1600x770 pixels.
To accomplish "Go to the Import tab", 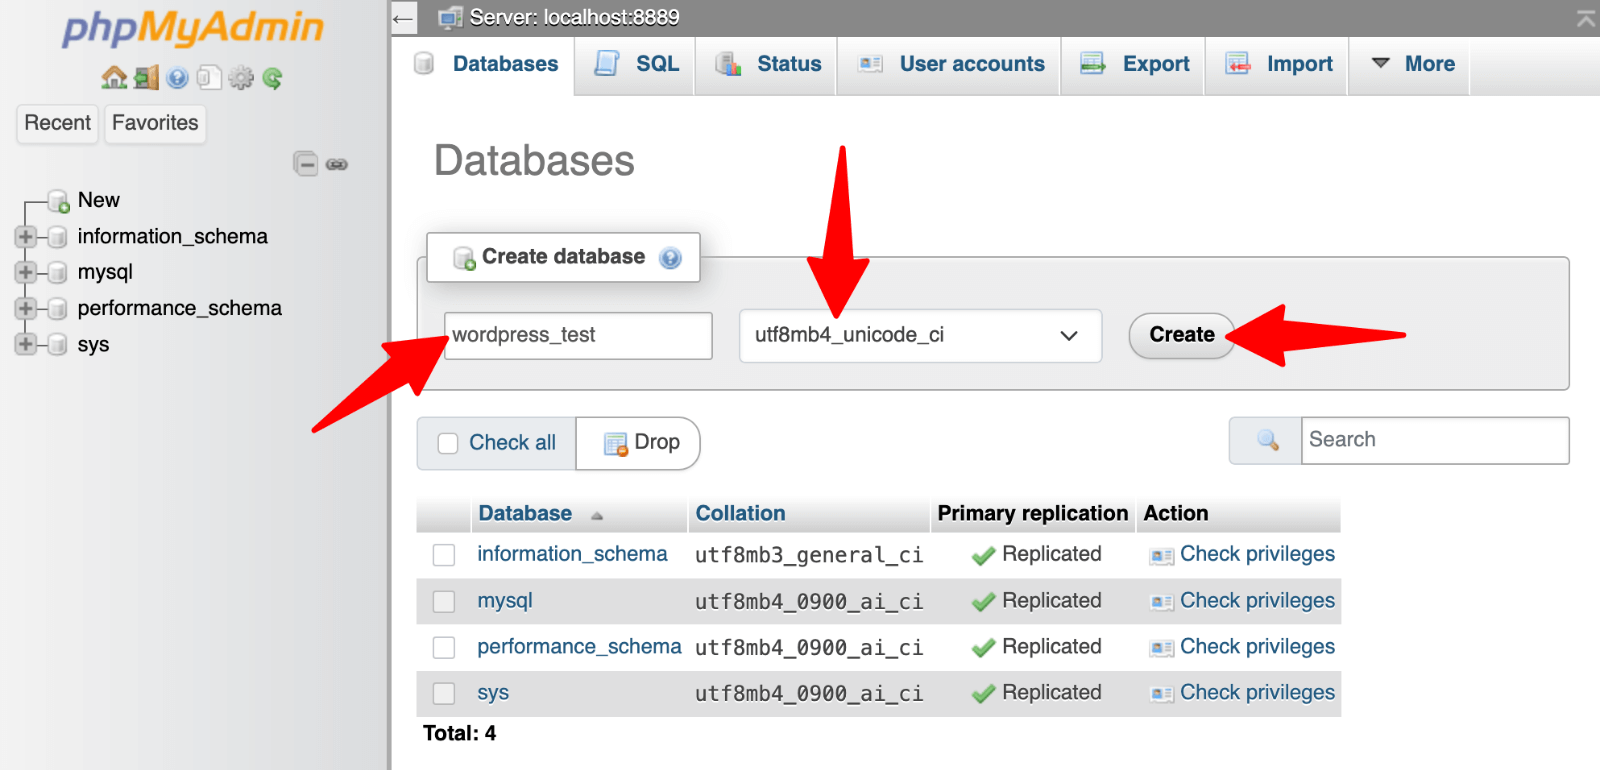I will click(x=1278, y=65).
